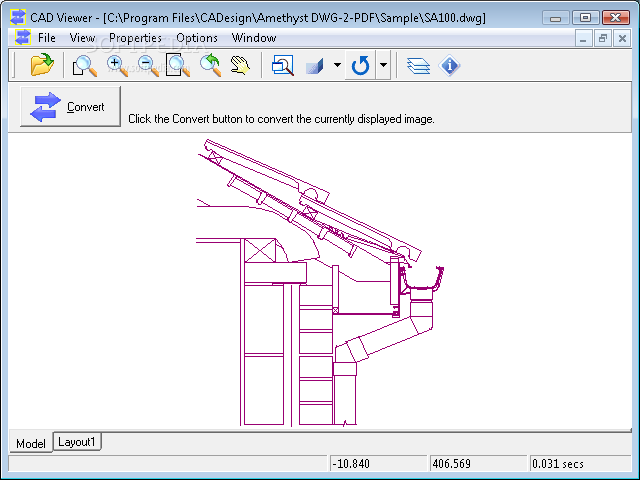Click the roof detail drawing in canvas
Screen dimensions: 640x480
coord(320,282)
